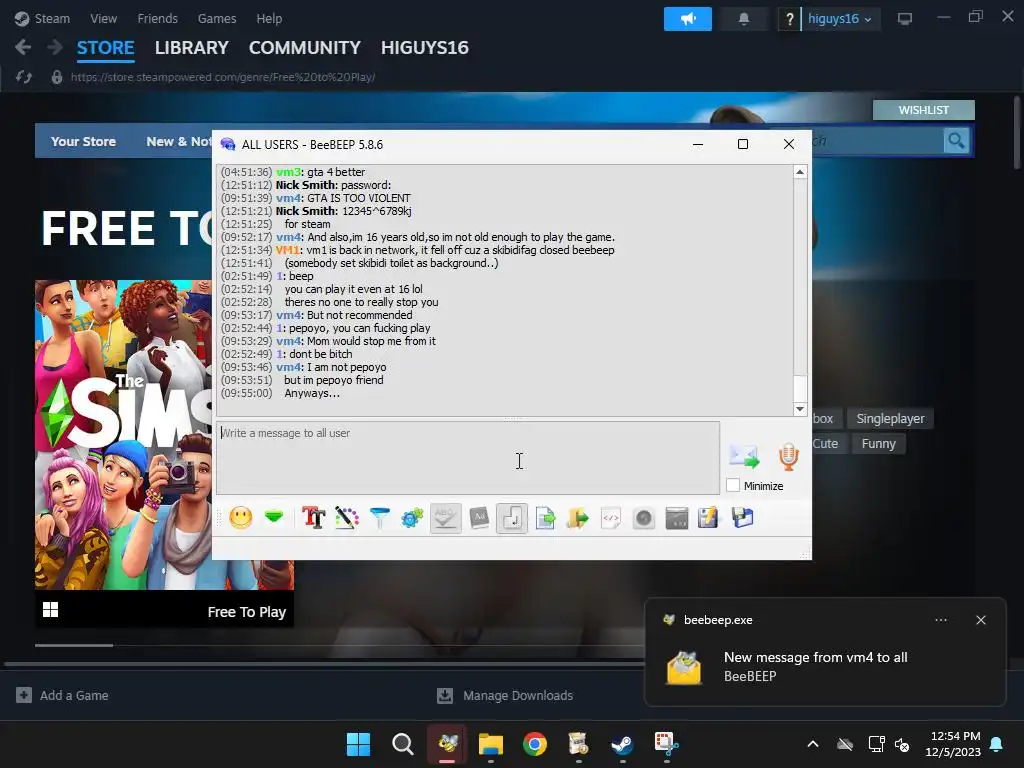The width and height of the screenshot is (1024, 768).
Task: Open the emoticon picker in BeeBEEP
Action: click(241, 519)
